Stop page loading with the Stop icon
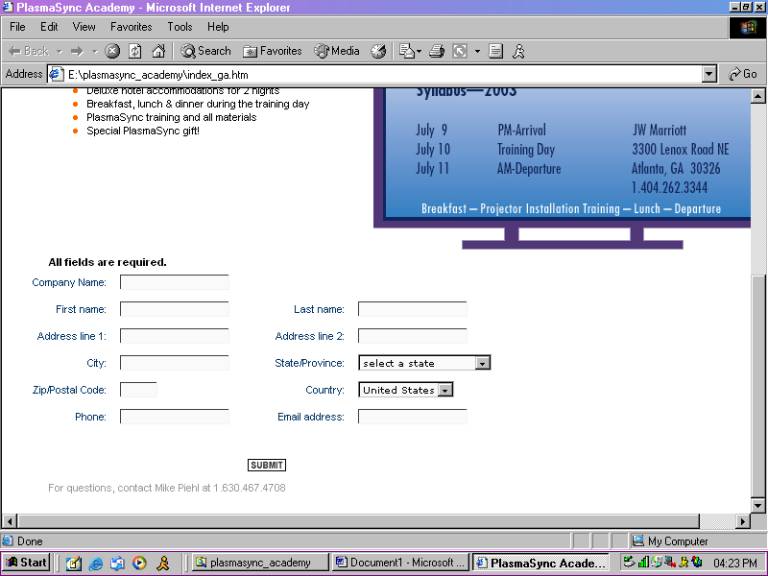The width and height of the screenshot is (768, 576). 113,51
